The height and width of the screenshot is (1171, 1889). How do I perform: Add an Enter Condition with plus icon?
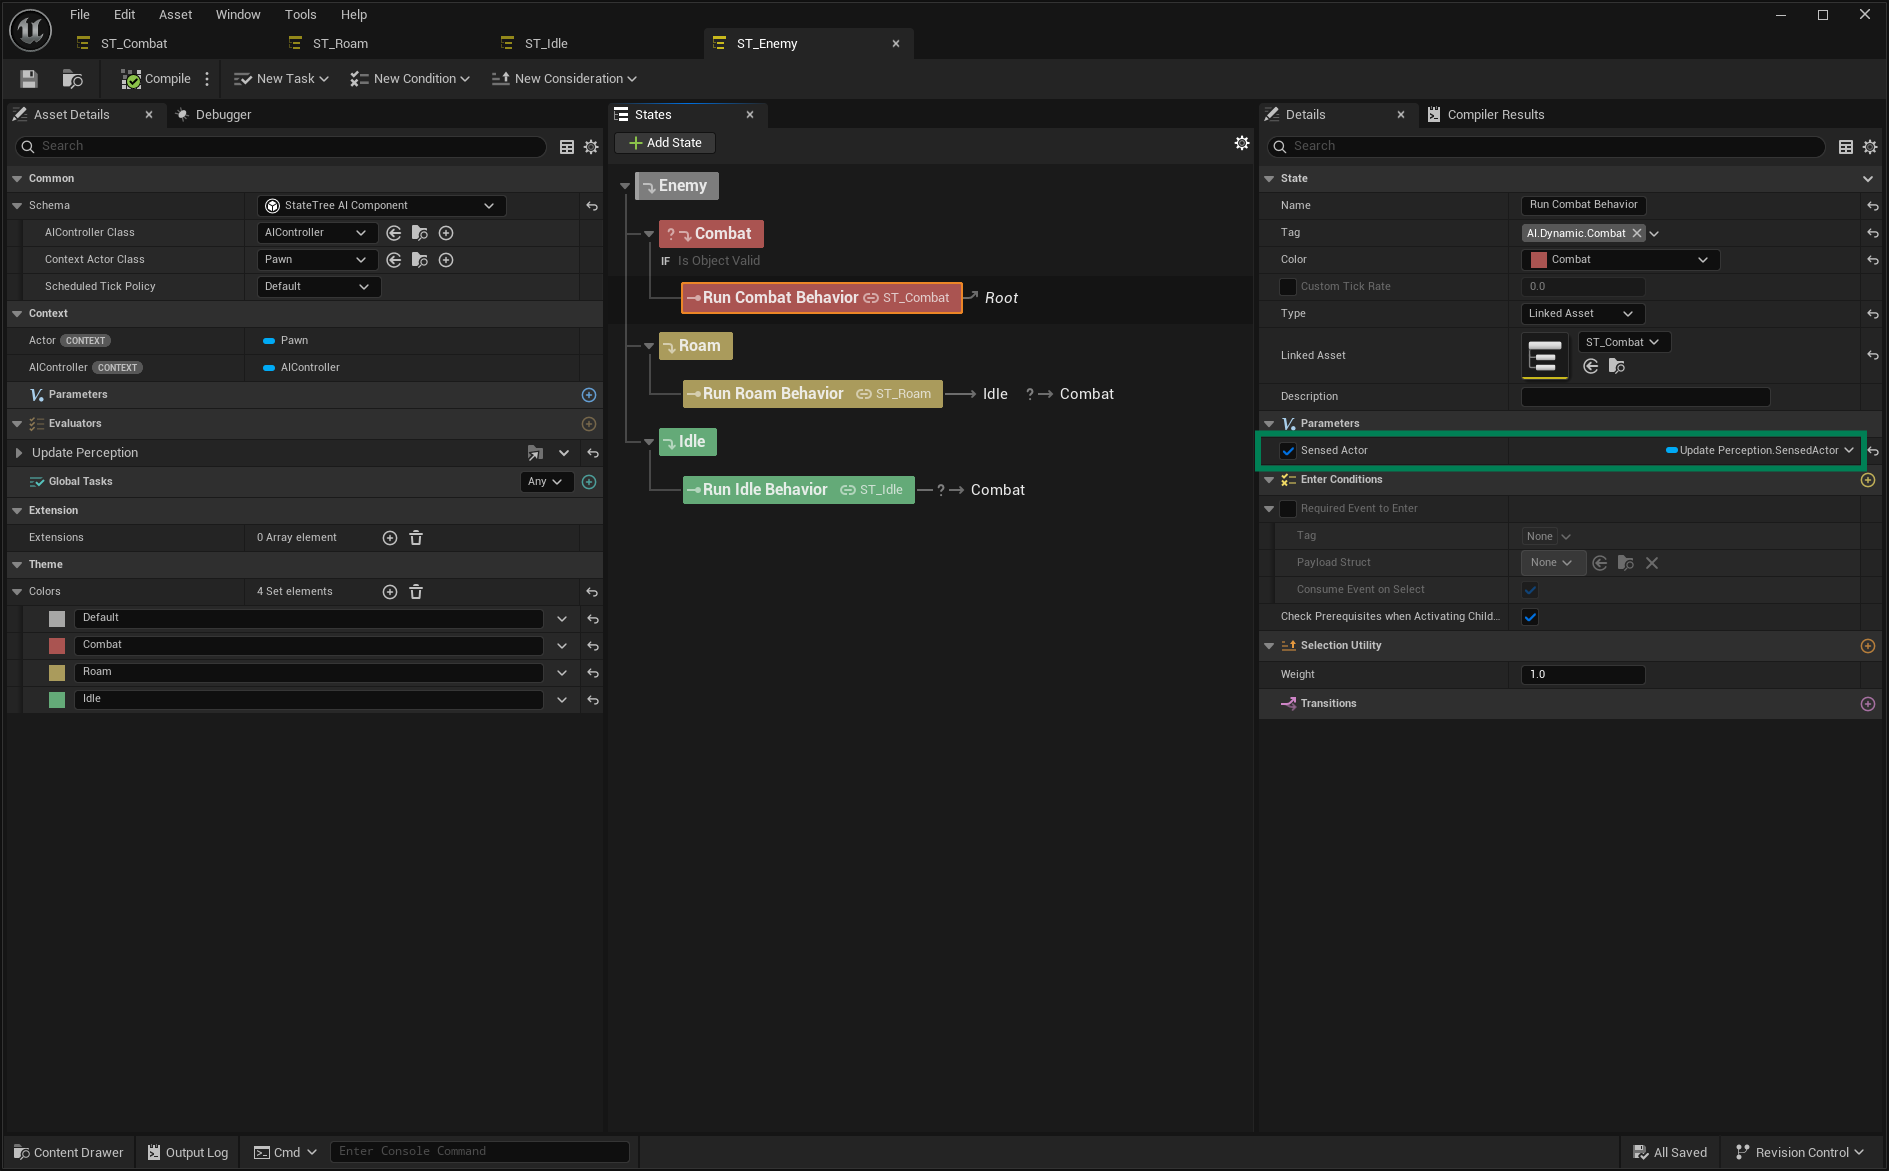pyautogui.click(x=1867, y=480)
